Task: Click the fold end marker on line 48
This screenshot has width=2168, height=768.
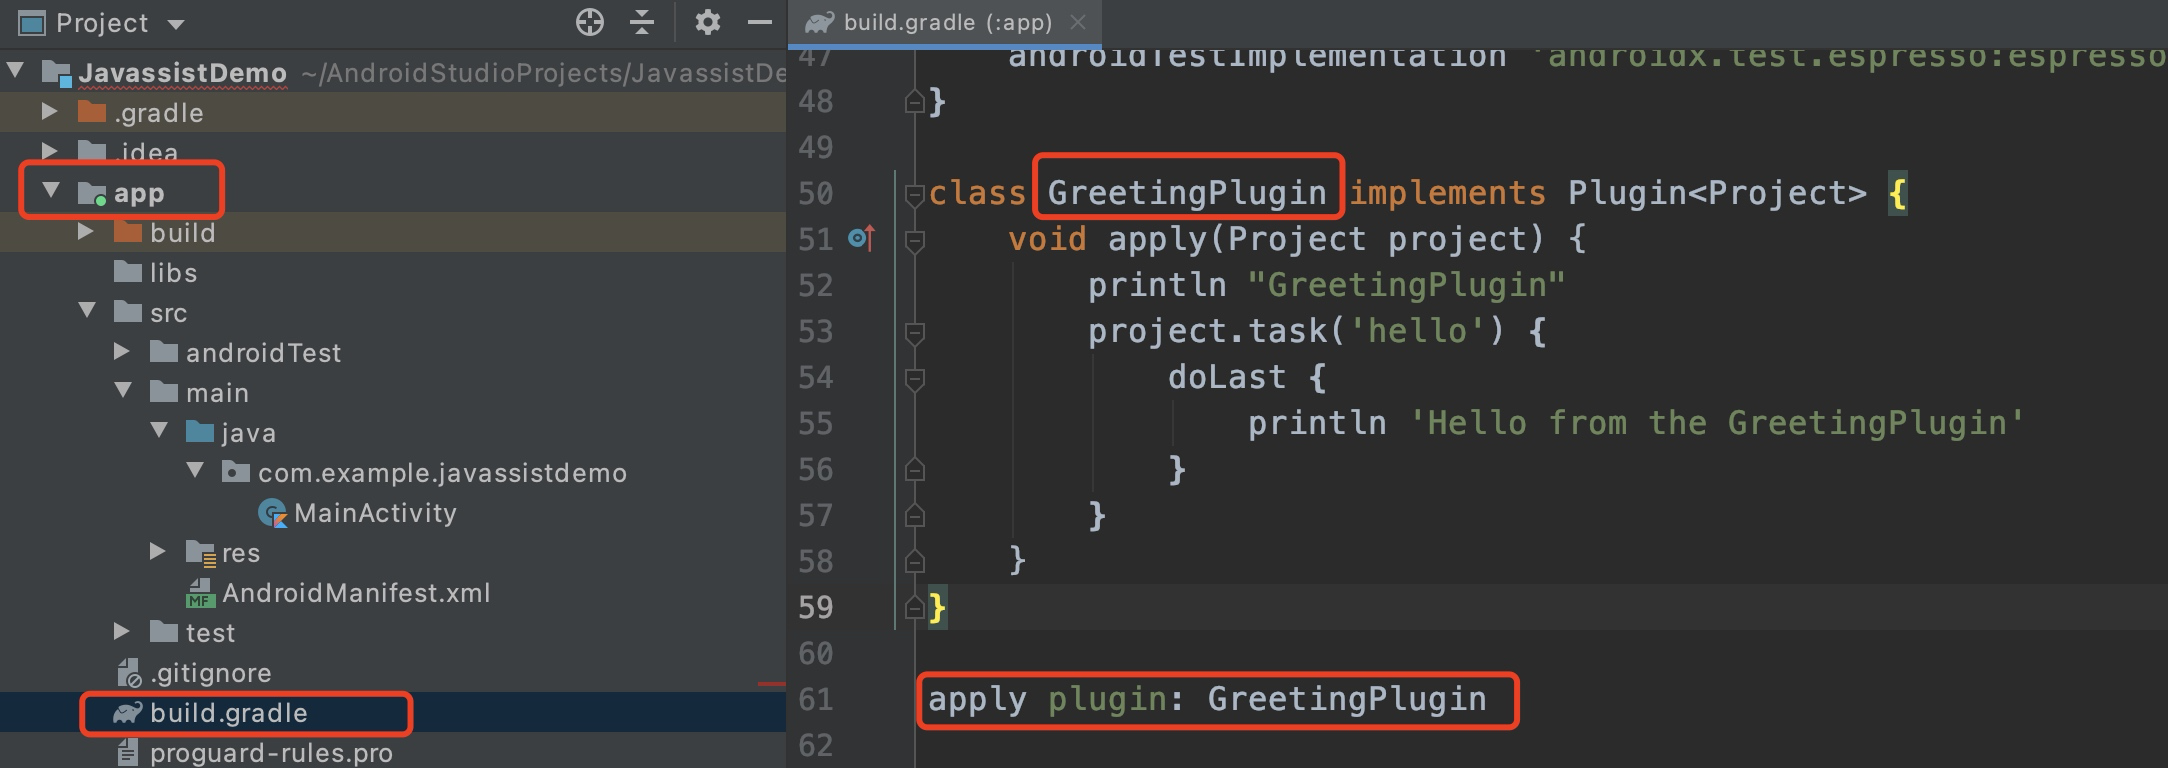Action: pyautogui.click(x=914, y=101)
